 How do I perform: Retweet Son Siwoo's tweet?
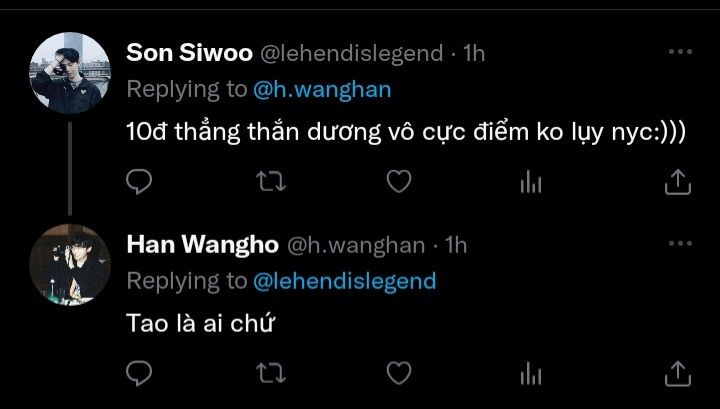point(271,181)
